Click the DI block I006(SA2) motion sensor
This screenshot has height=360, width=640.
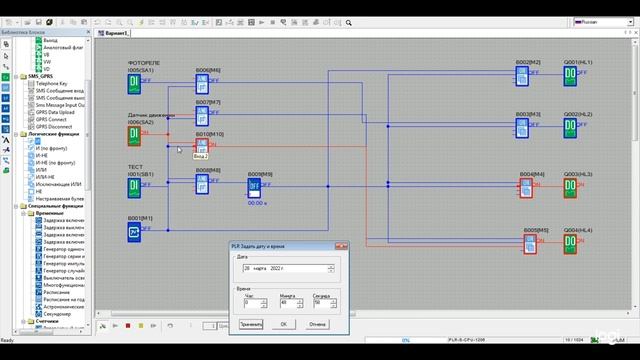click(x=134, y=136)
